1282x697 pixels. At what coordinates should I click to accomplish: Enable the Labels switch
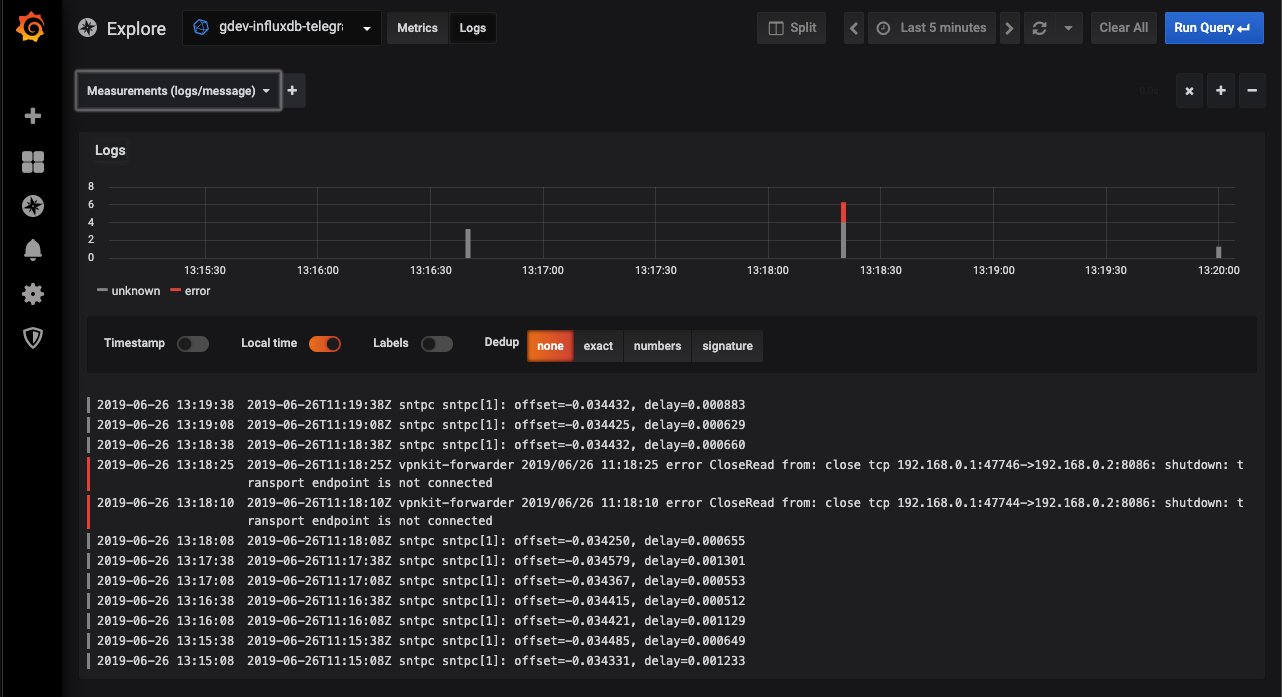coord(437,343)
